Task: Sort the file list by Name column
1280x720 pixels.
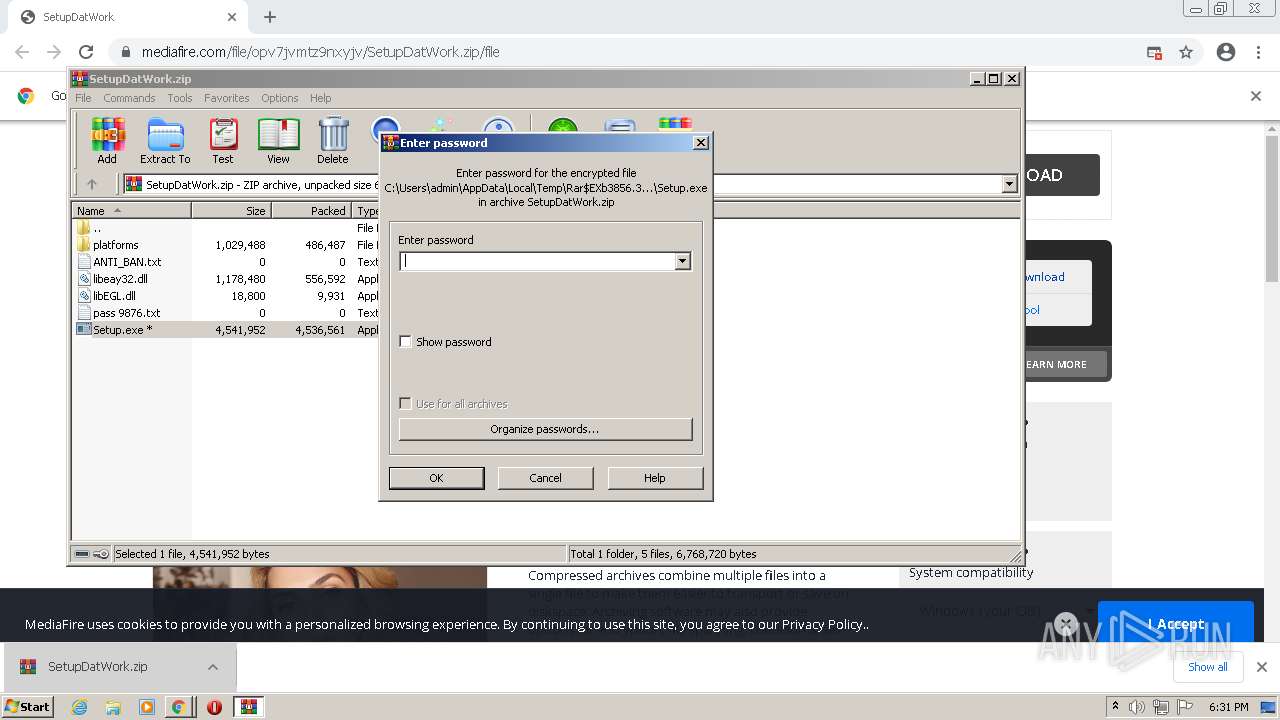Action: tap(132, 211)
